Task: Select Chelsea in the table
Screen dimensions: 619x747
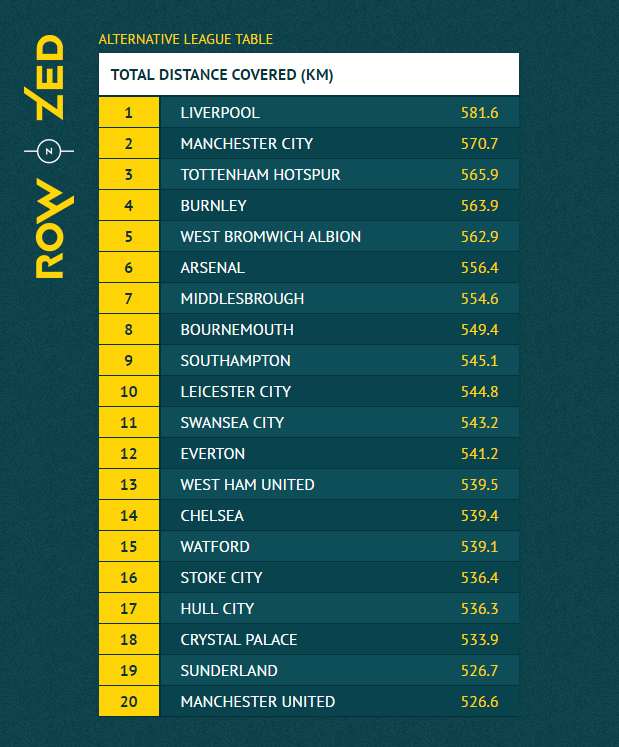Action: [x=212, y=516]
